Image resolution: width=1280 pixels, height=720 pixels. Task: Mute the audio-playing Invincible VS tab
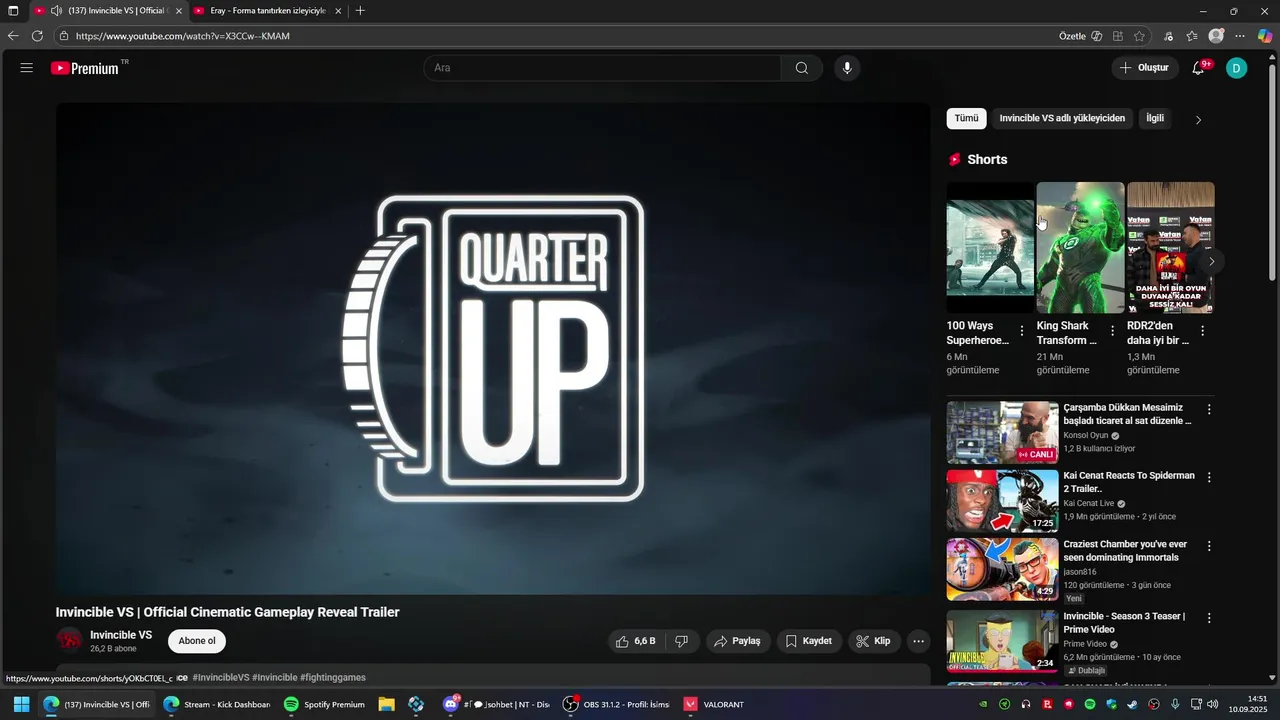56,11
